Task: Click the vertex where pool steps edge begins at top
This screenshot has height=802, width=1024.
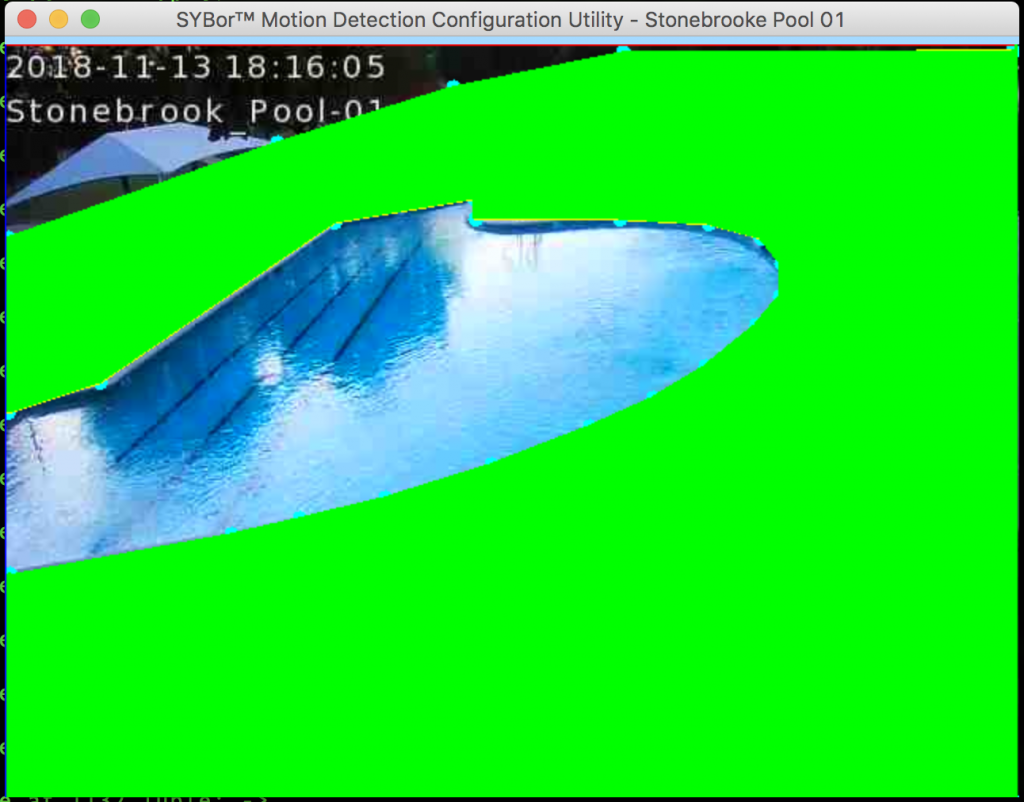Action: pyautogui.click(x=336, y=225)
